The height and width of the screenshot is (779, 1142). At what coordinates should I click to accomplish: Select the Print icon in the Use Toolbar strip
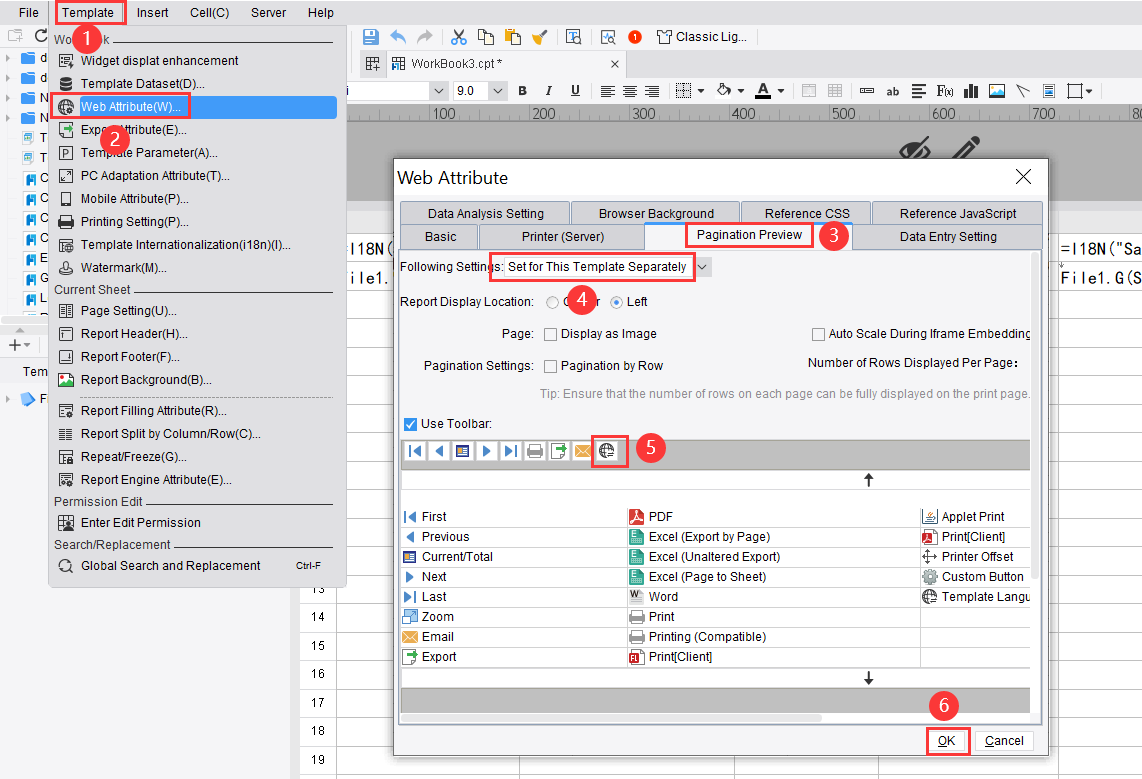pos(533,450)
